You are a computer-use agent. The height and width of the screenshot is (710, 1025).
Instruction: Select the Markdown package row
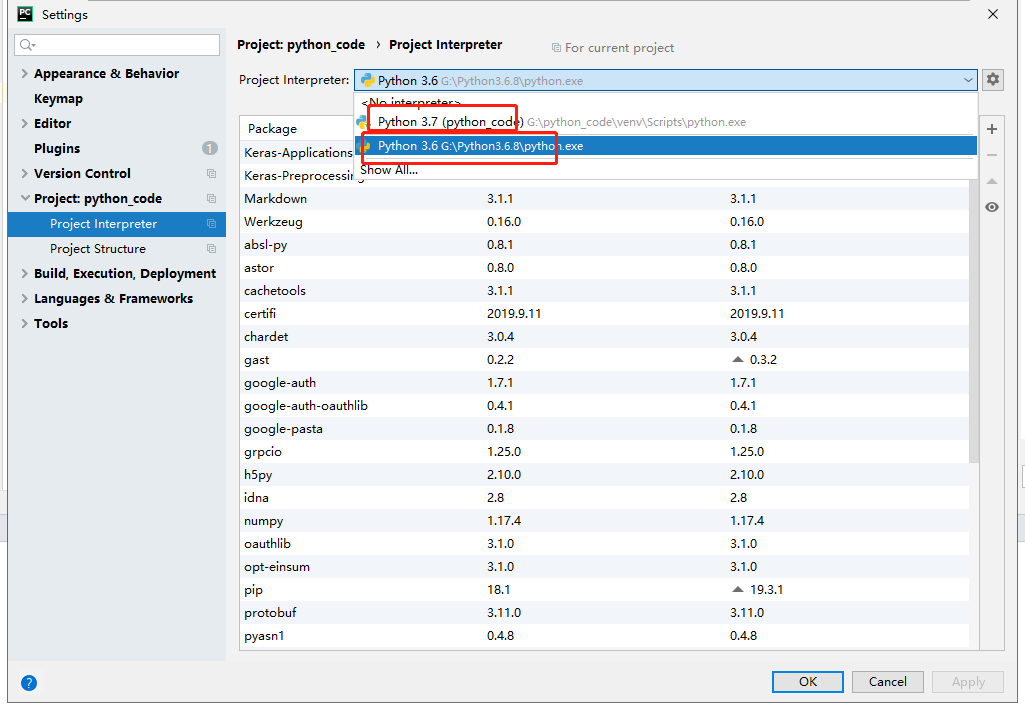604,198
